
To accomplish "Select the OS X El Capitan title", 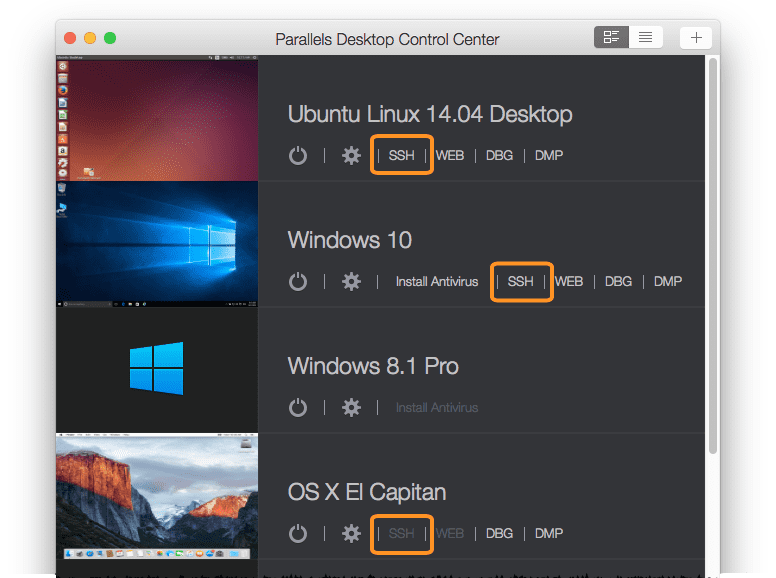I will pyautogui.click(x=367, y=492).
